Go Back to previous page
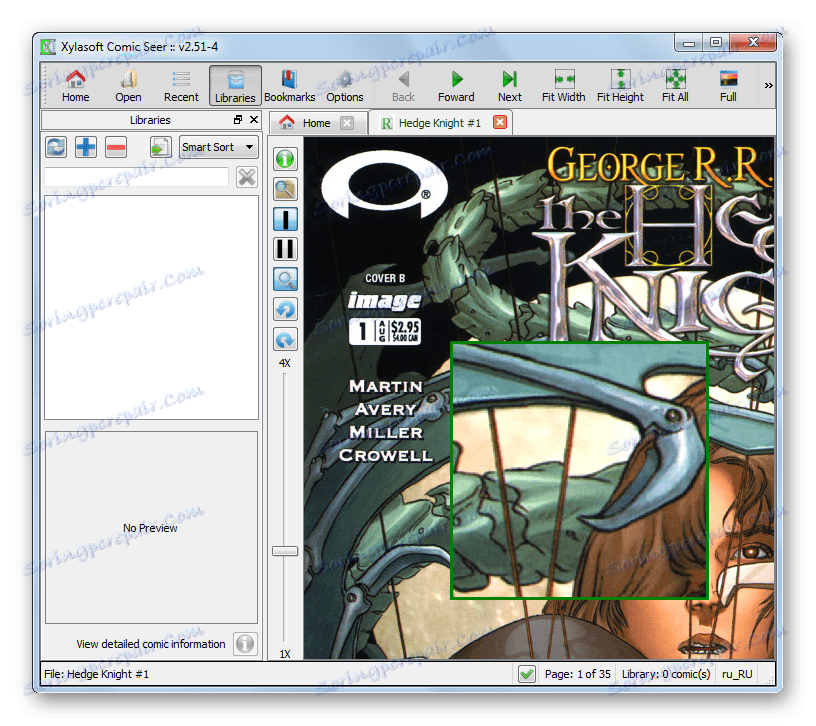Image resolution: width=816 pixels, height=726 pixels. coord(403,86)
